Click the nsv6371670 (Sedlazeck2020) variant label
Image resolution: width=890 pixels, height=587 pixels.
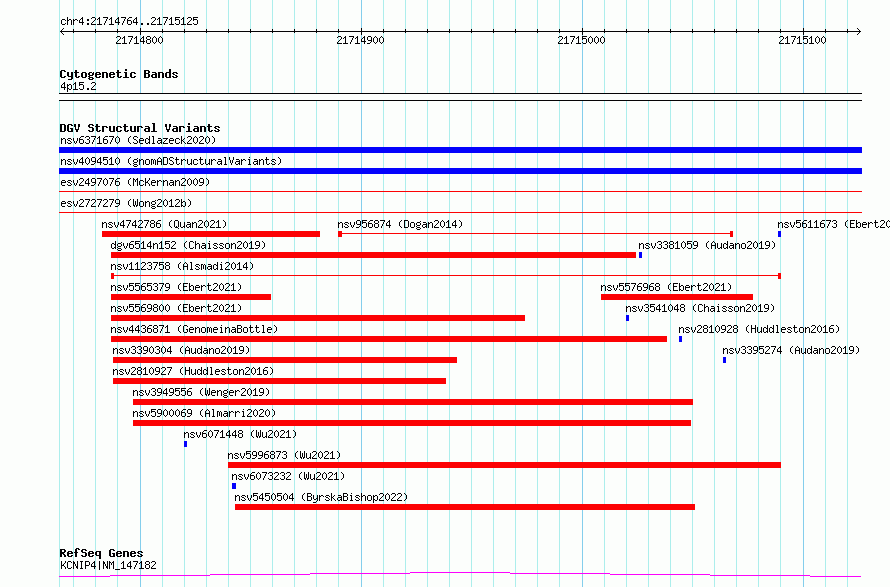pyautogui.click(x=138, y=140)
